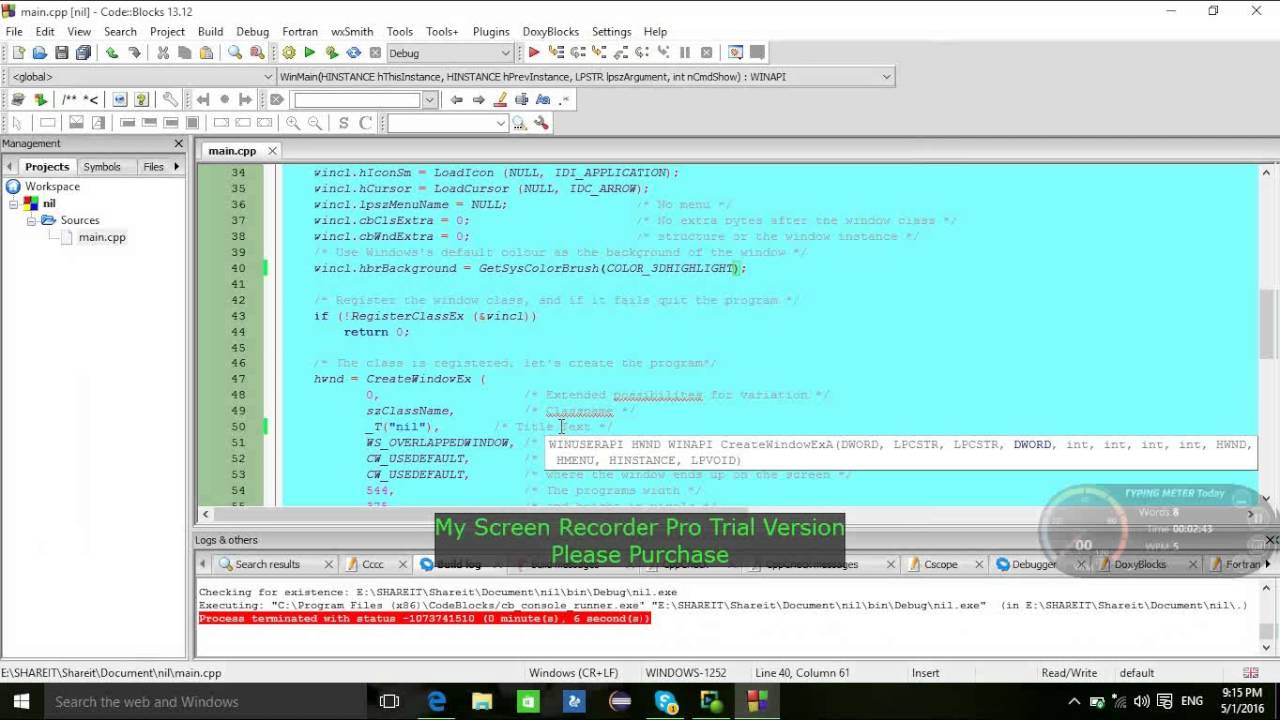Show more Management tabs with the arrow

click(x=177, y=166)
